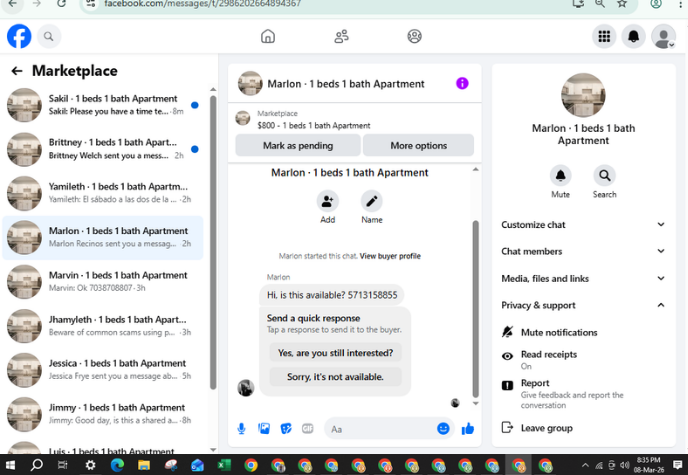The image size is (688, 475).
Task: Attach a file with the photo icon
Action: [264, 429]
